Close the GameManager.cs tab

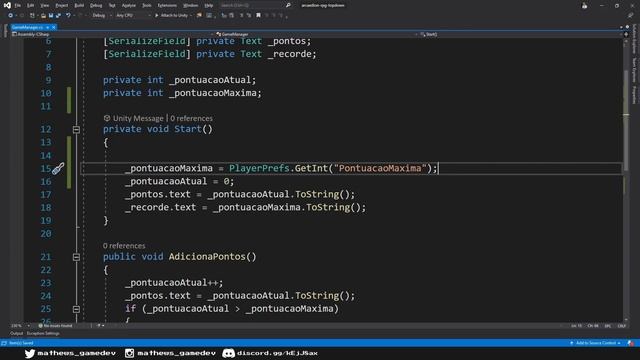tap(53, 27)
